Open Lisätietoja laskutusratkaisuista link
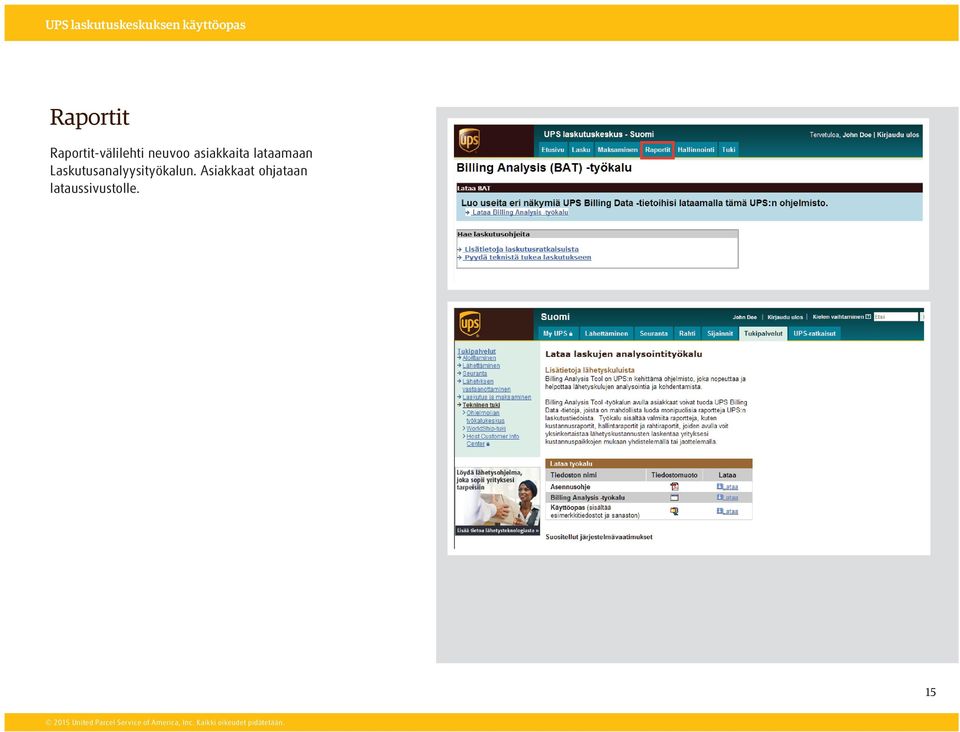Viewport: 960px width, 732px height. click(x=521, y=249)
